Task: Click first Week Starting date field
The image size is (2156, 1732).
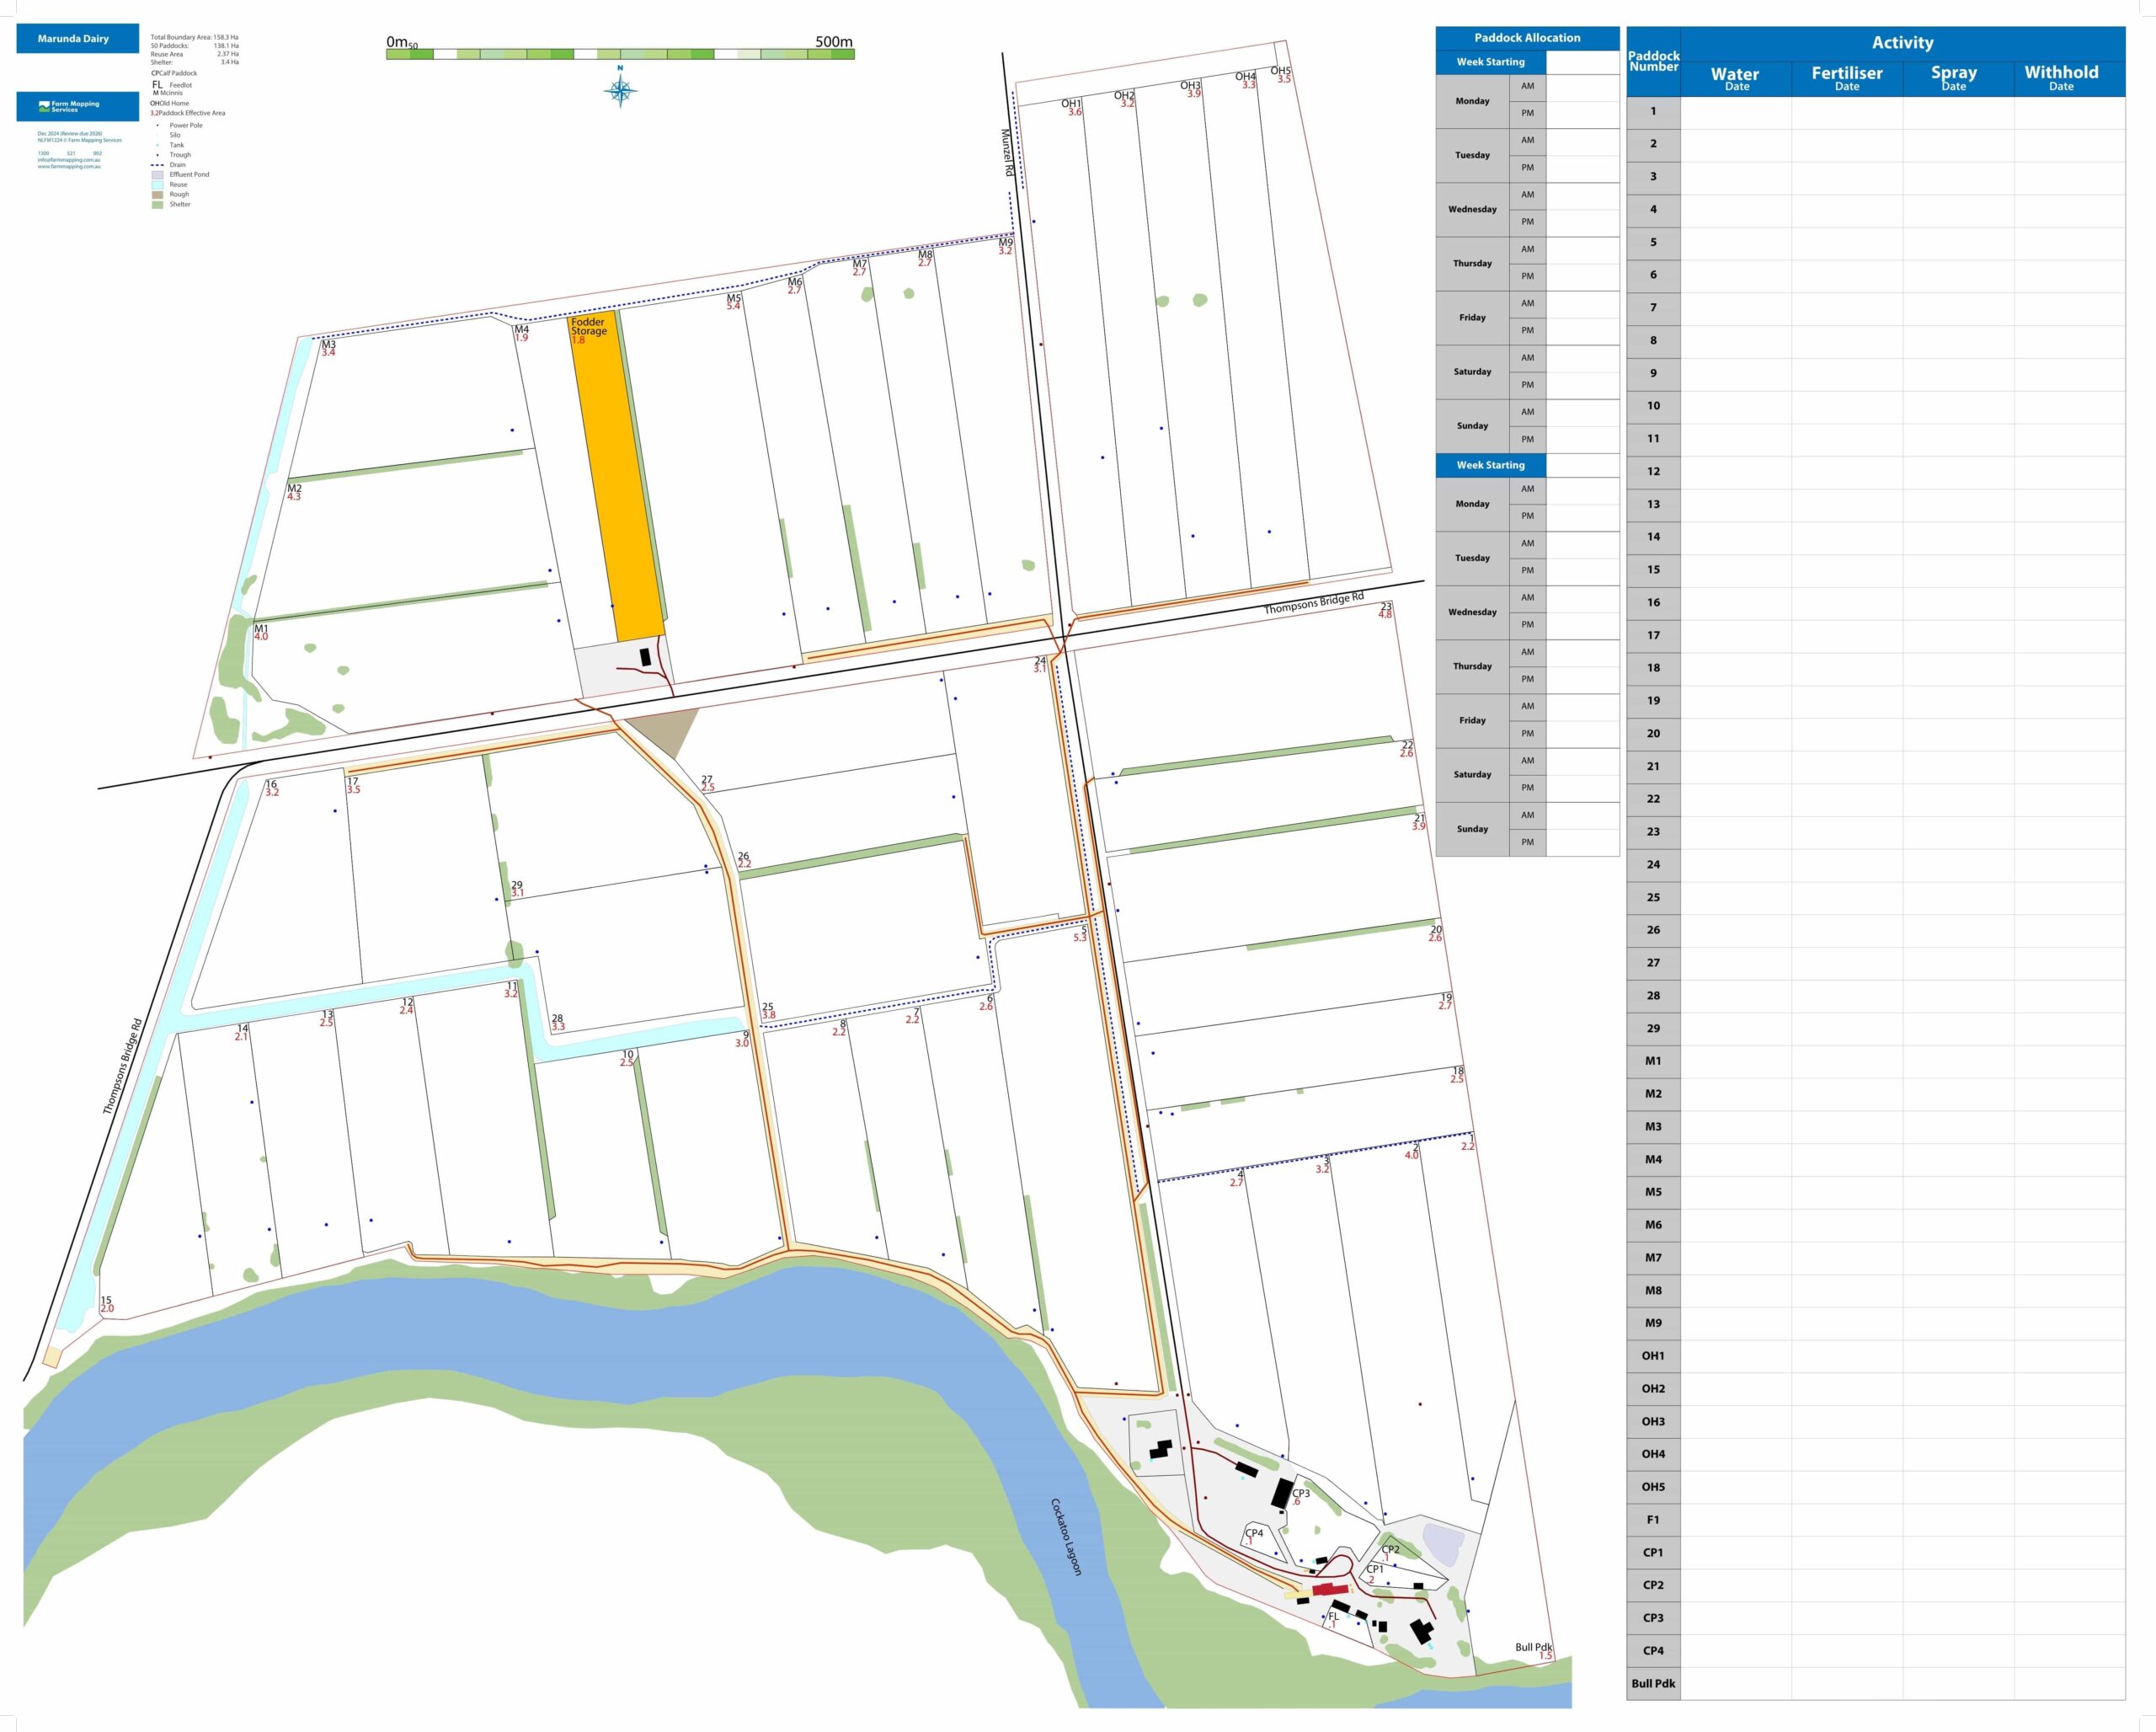Action: pyautogui.click(x=1582, y=62)
